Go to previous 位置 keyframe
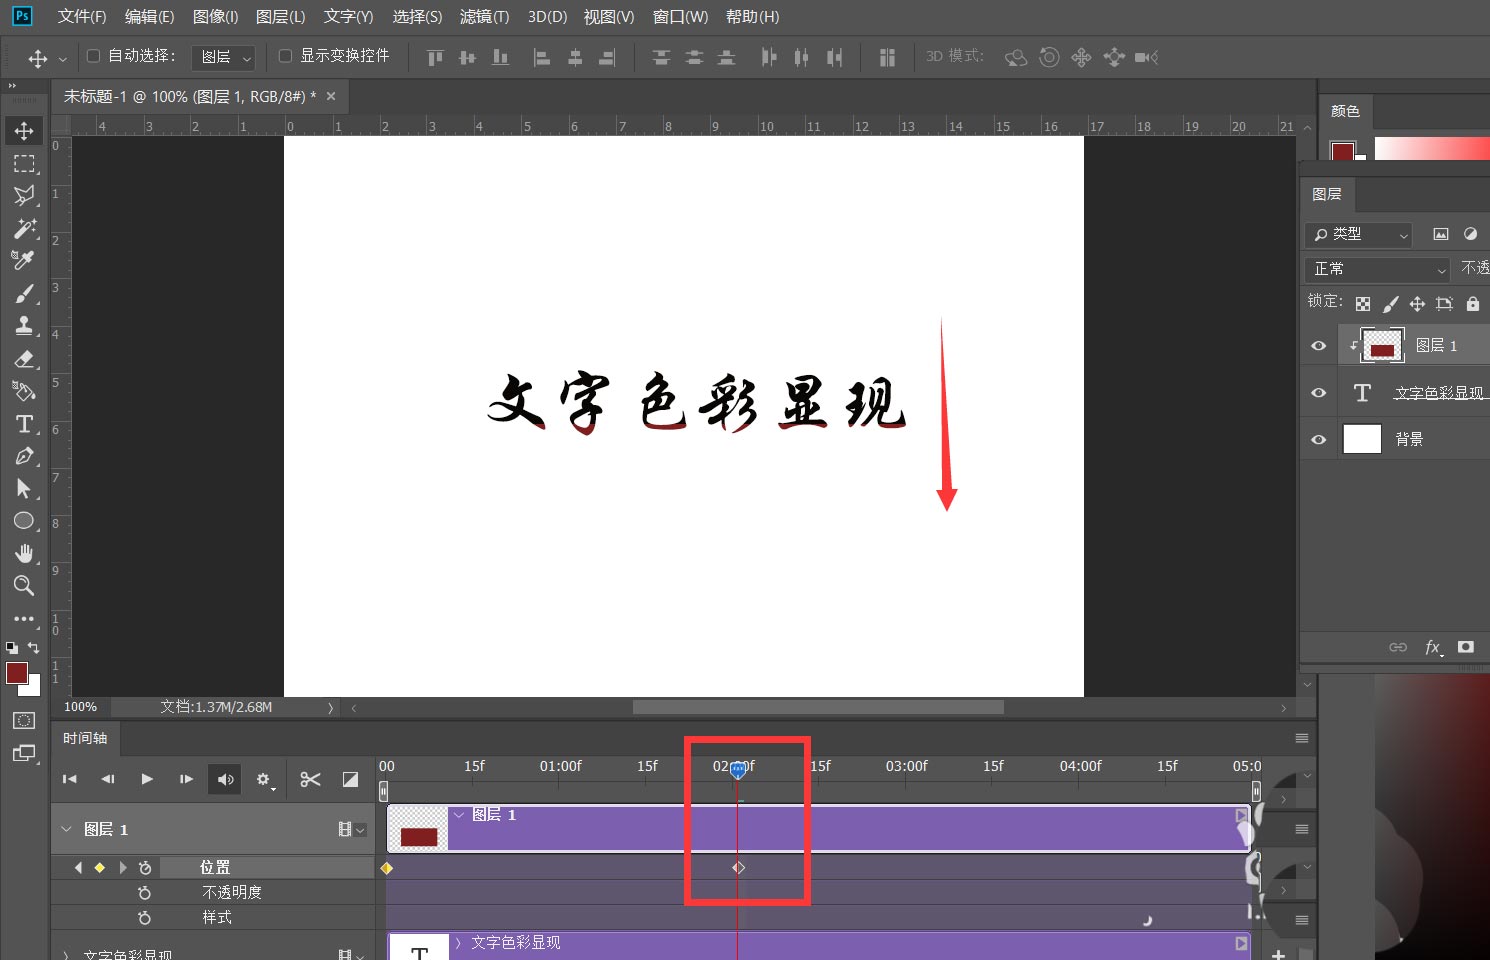The height and width of the screenshot is (960, 1490). (78, 868)
